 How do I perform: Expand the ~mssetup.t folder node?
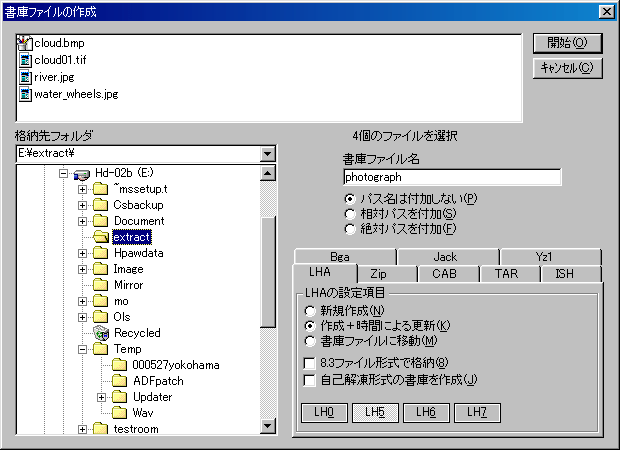[x=82, y=189]
